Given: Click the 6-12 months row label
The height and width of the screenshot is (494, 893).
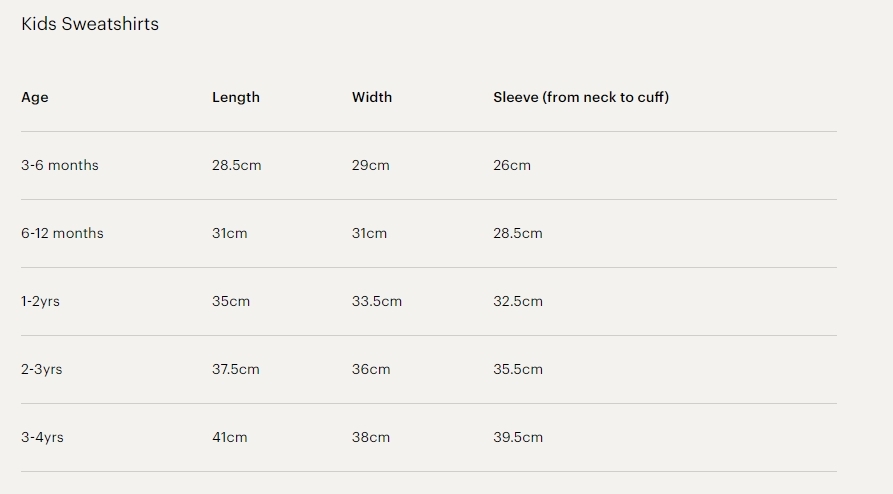Looking at the screenshot, I should pyautogui.click(x=62, y=233).
